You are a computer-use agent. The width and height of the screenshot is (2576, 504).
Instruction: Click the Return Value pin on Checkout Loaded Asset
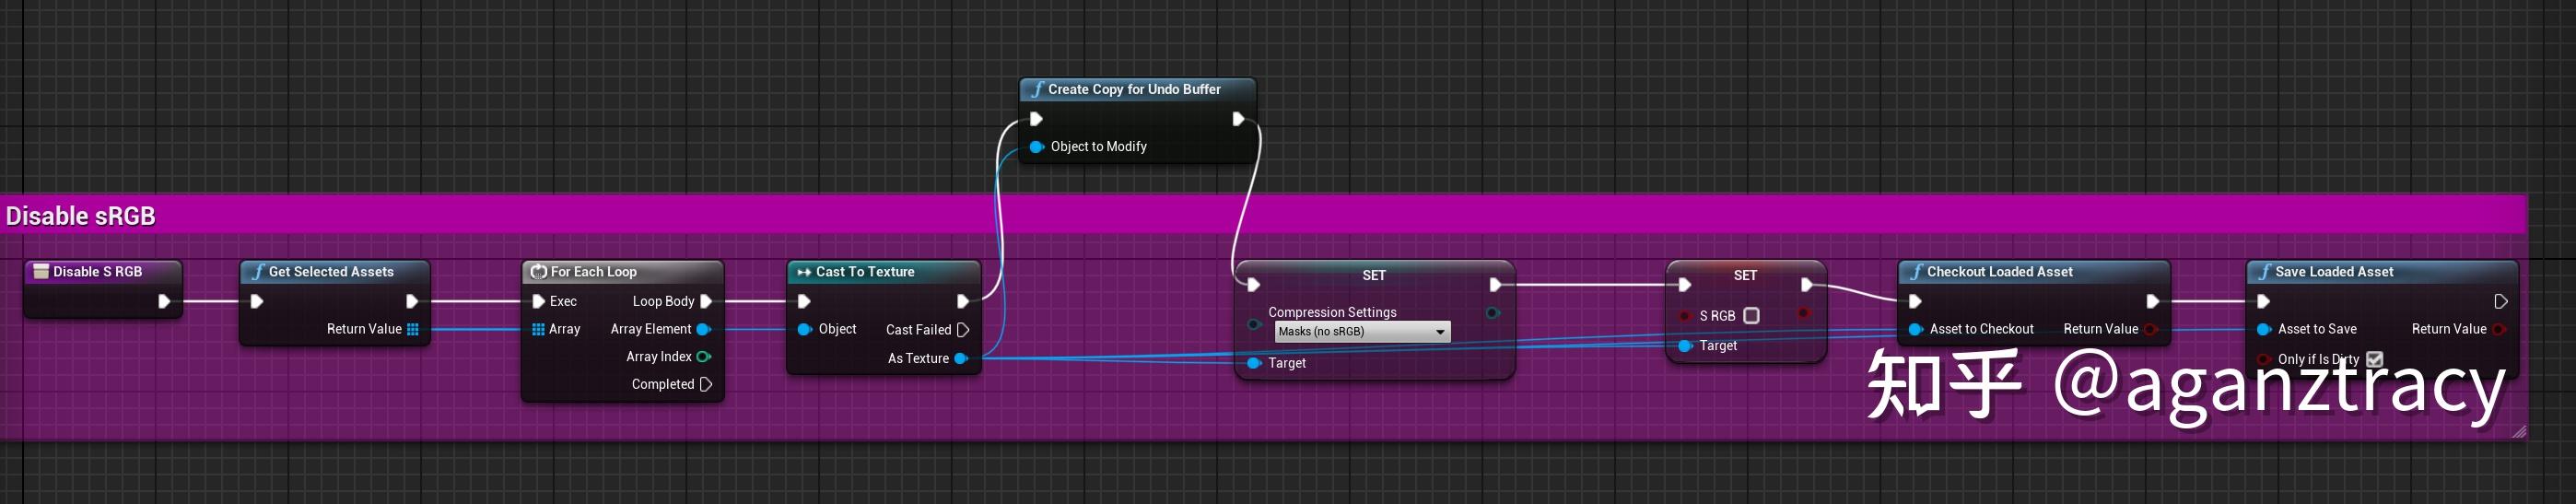[x=2150, y=329]
